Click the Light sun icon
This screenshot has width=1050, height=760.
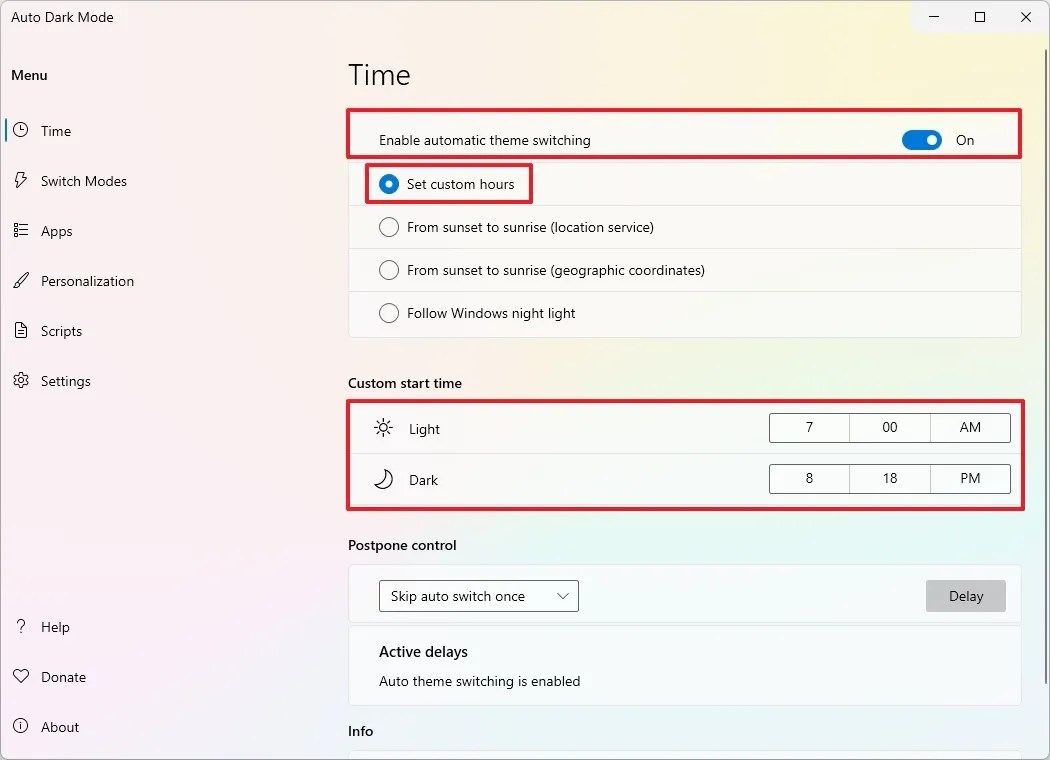(x=382, y=427)
